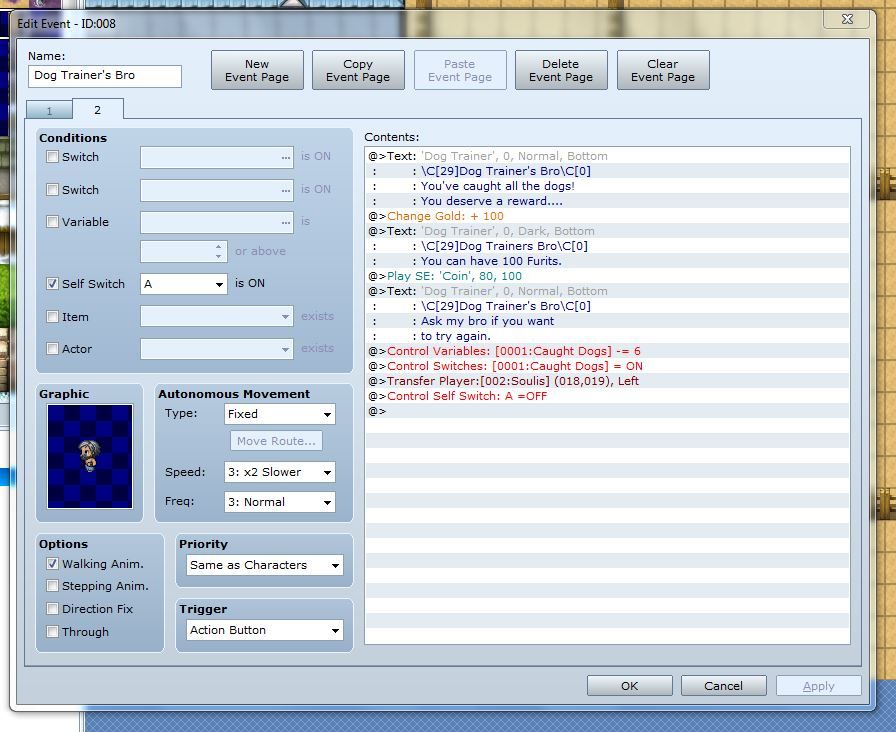Click the character graphic preview thumbnail

click(x=89, y=456)
